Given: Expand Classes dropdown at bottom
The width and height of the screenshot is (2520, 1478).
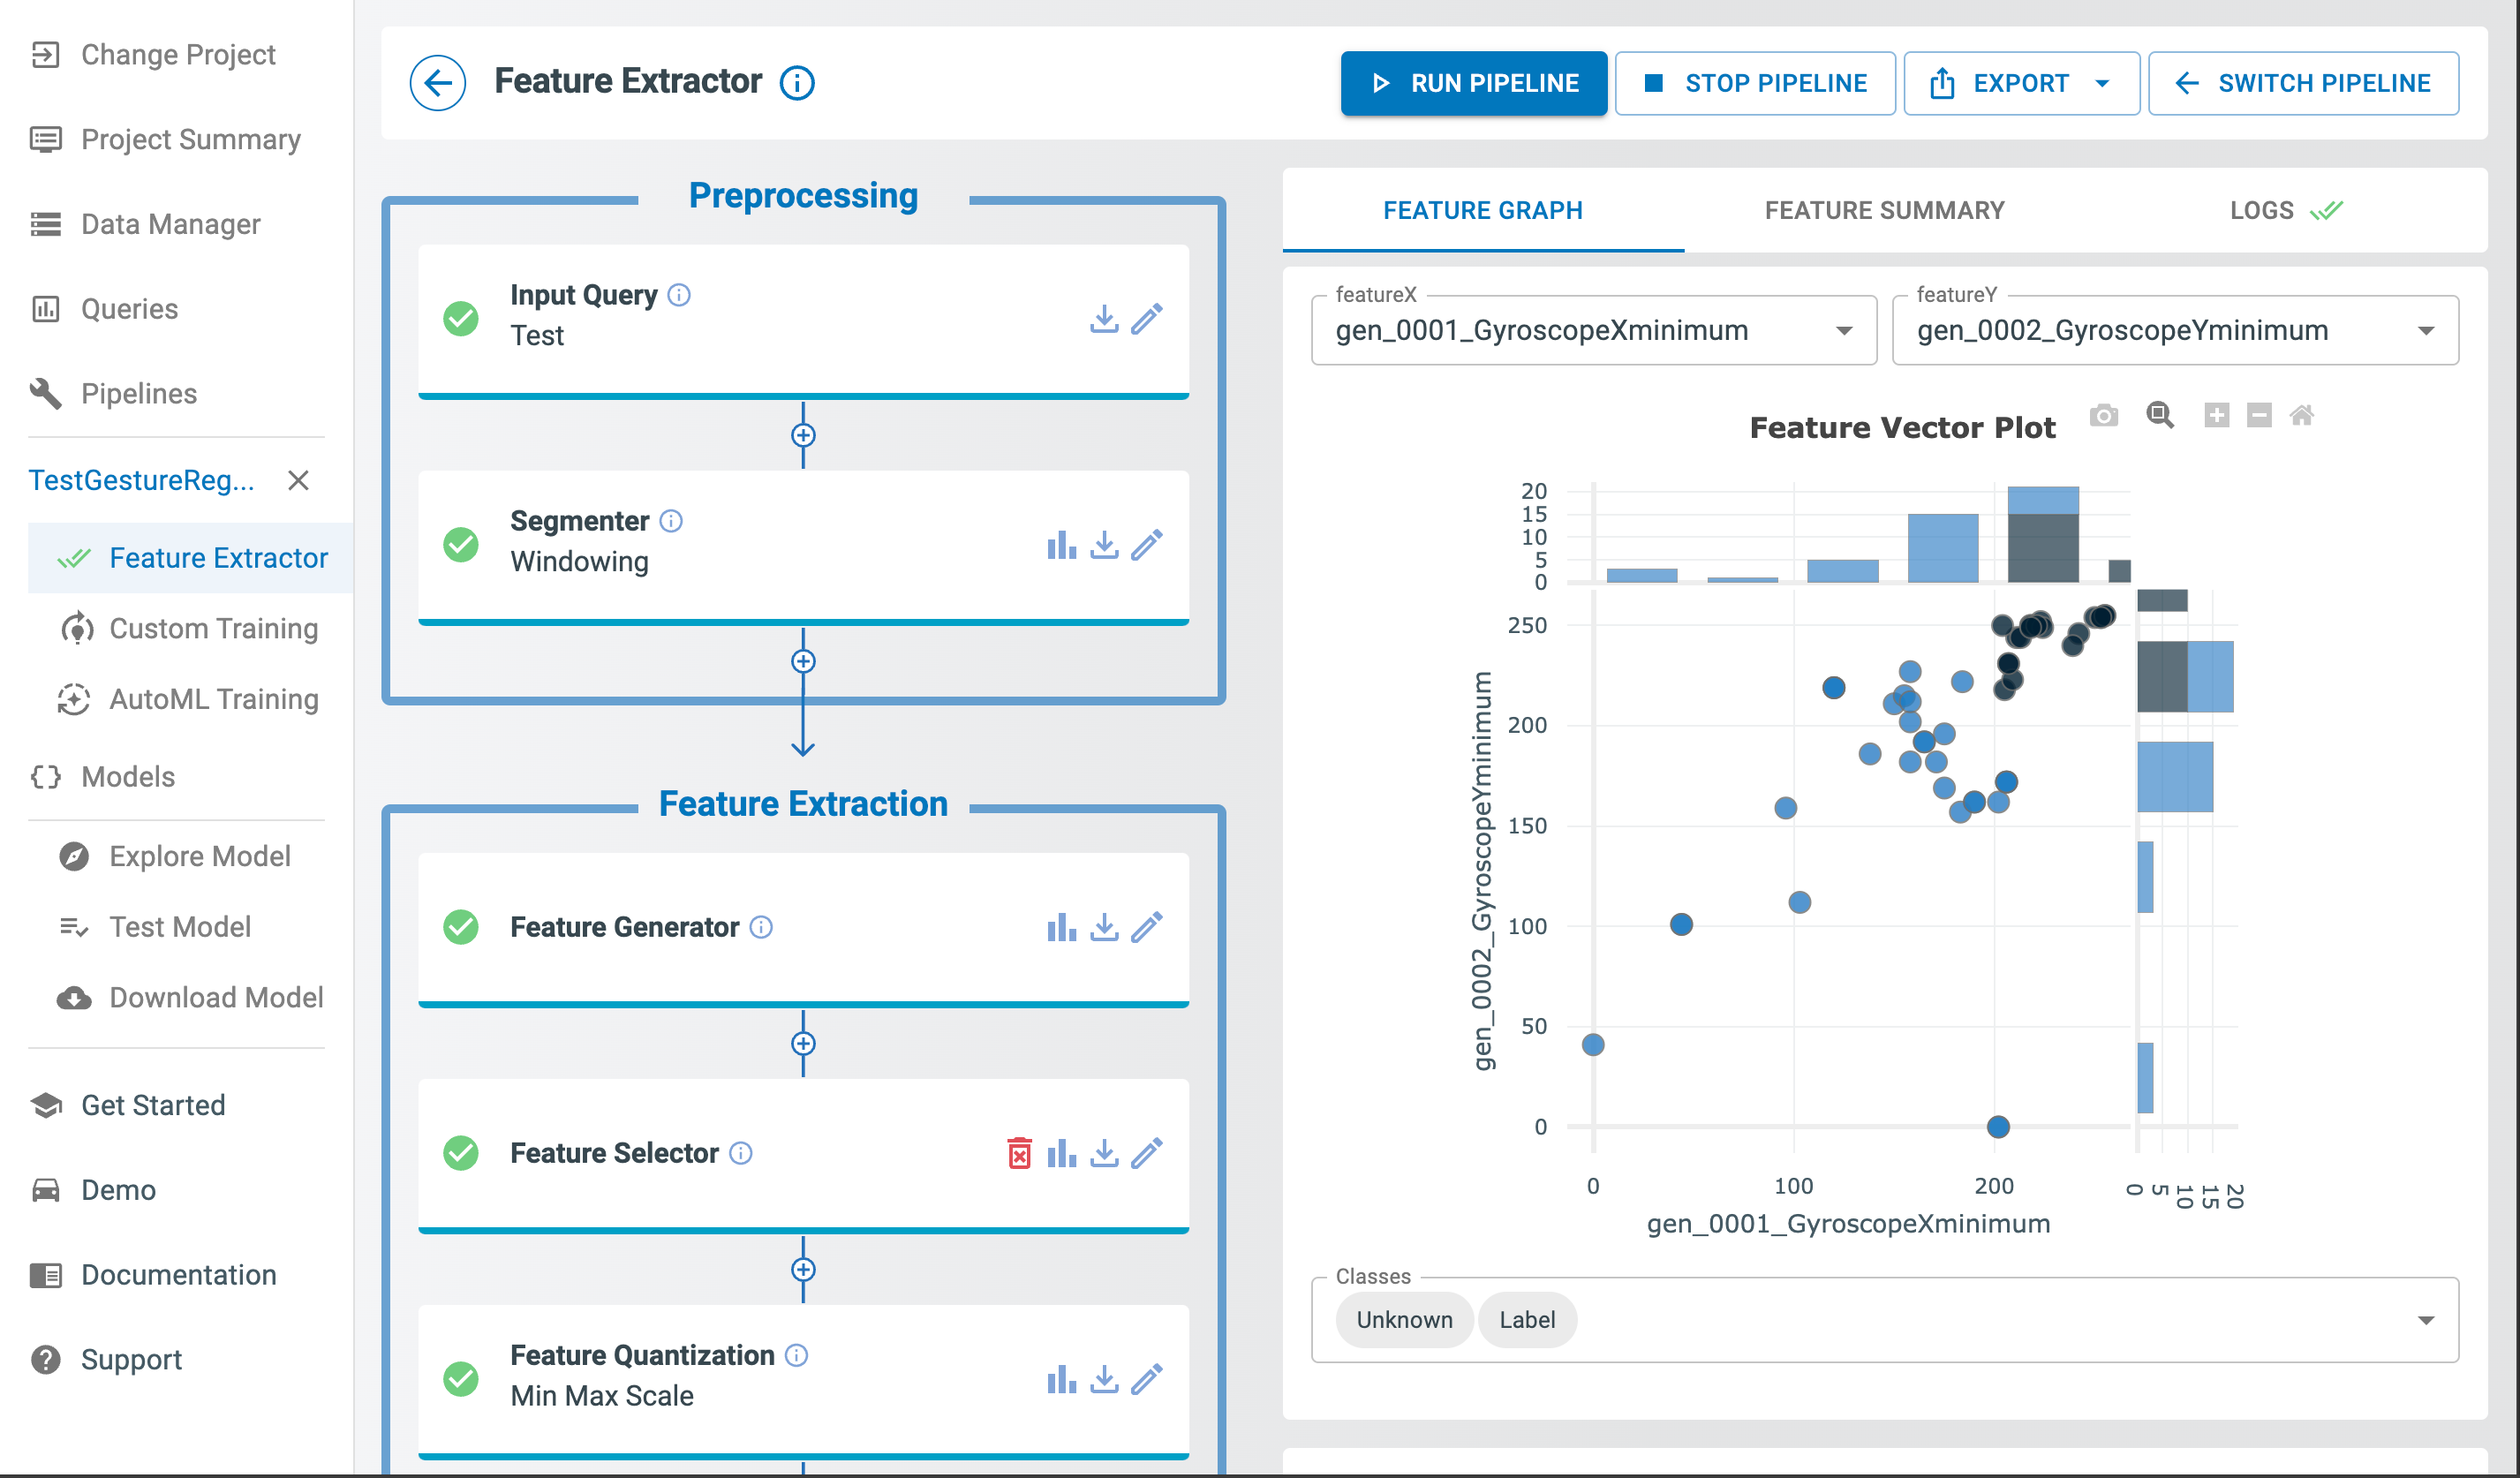Looking at the screenshot, I should click(2425, 1318).
